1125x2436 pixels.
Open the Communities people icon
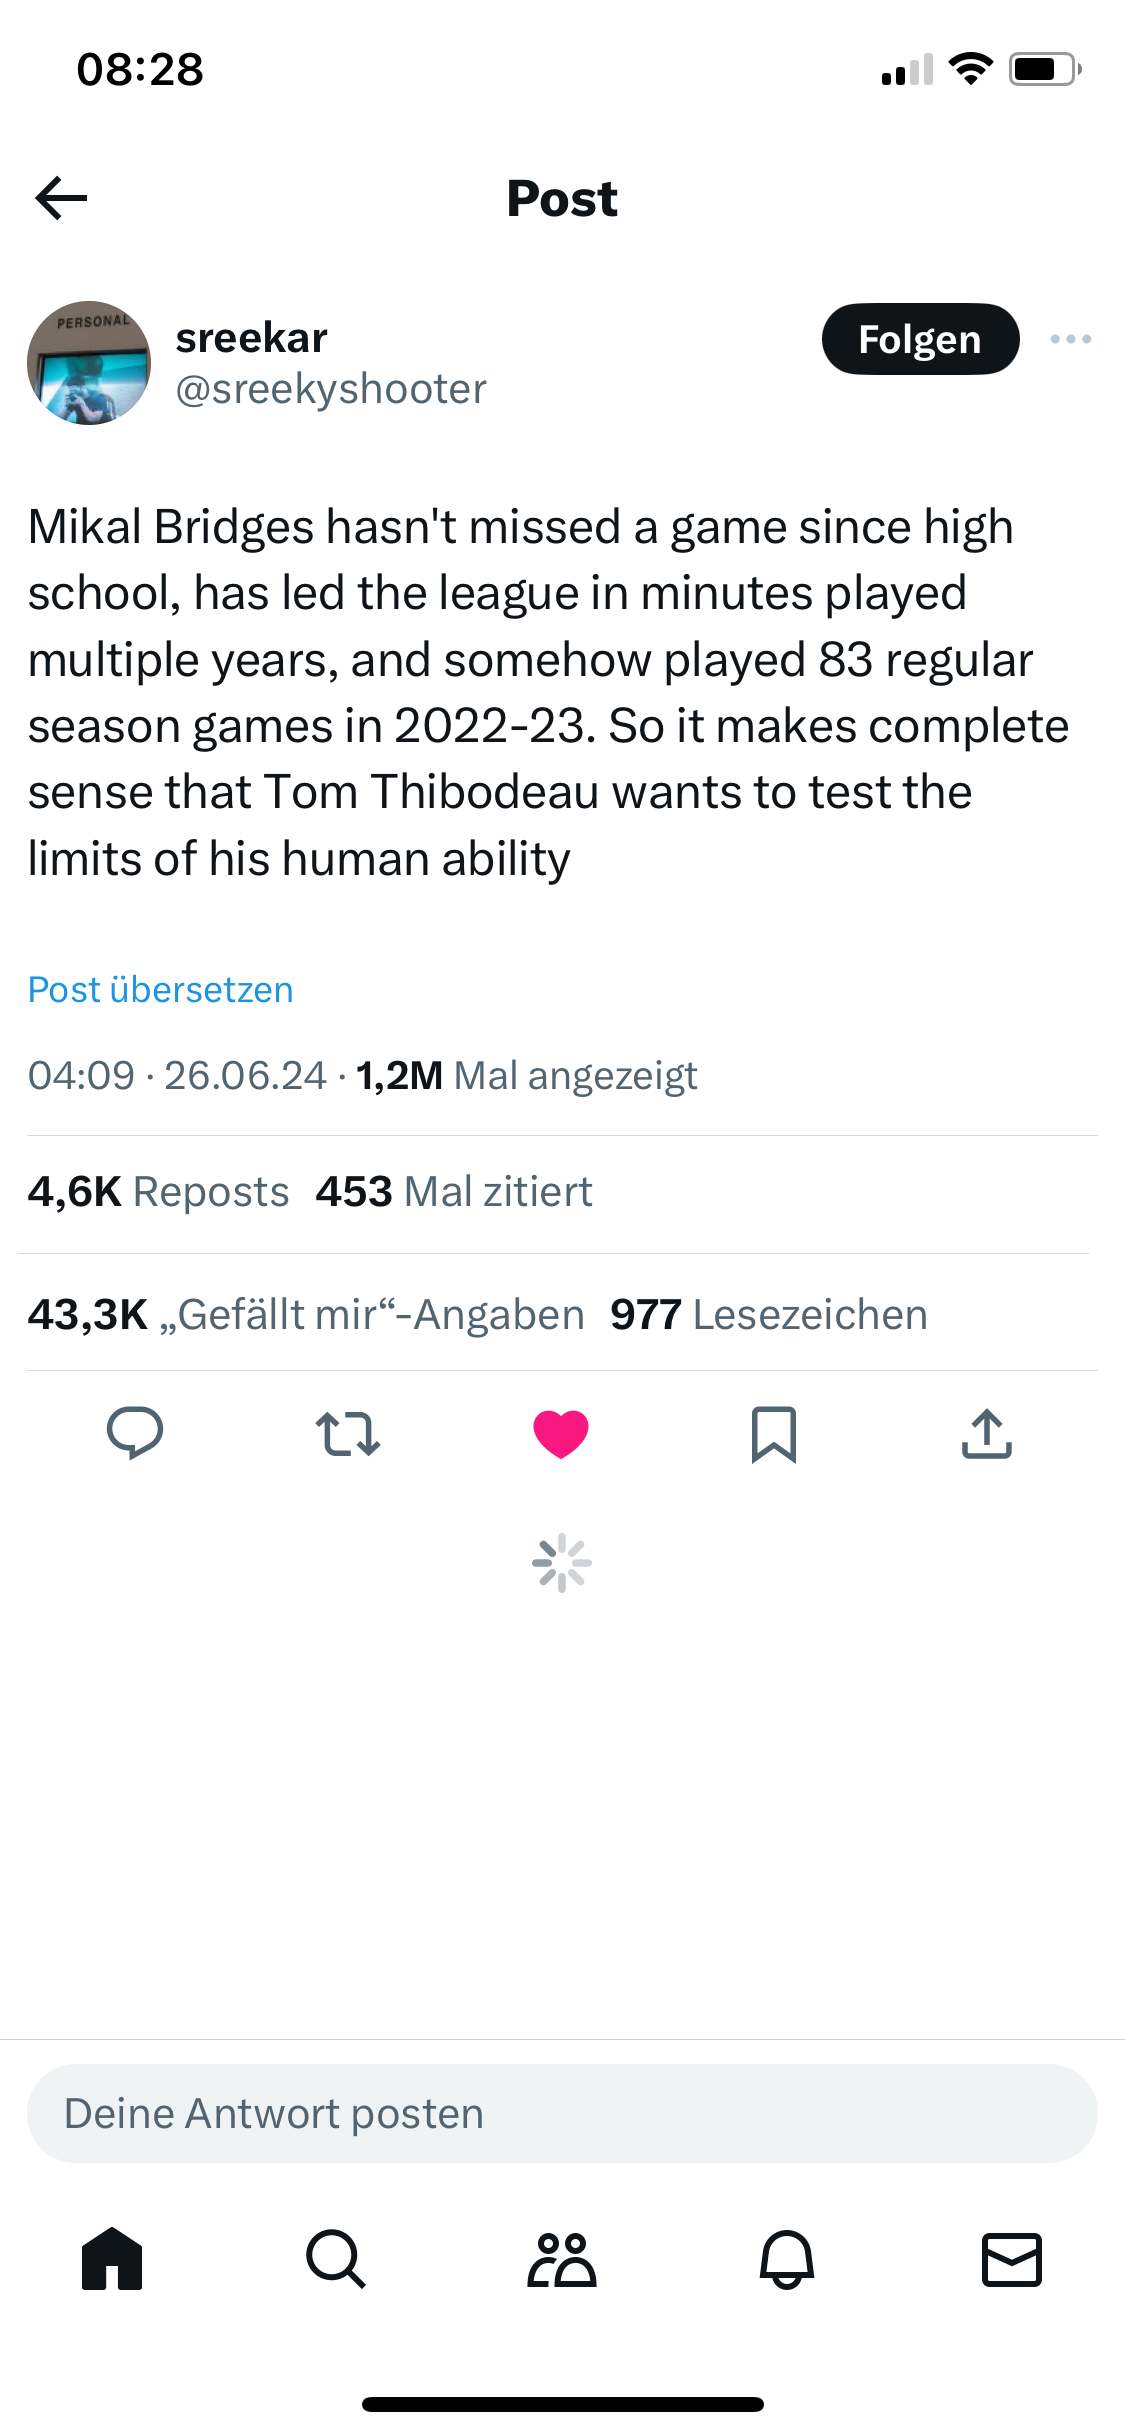pos(562,2259)
